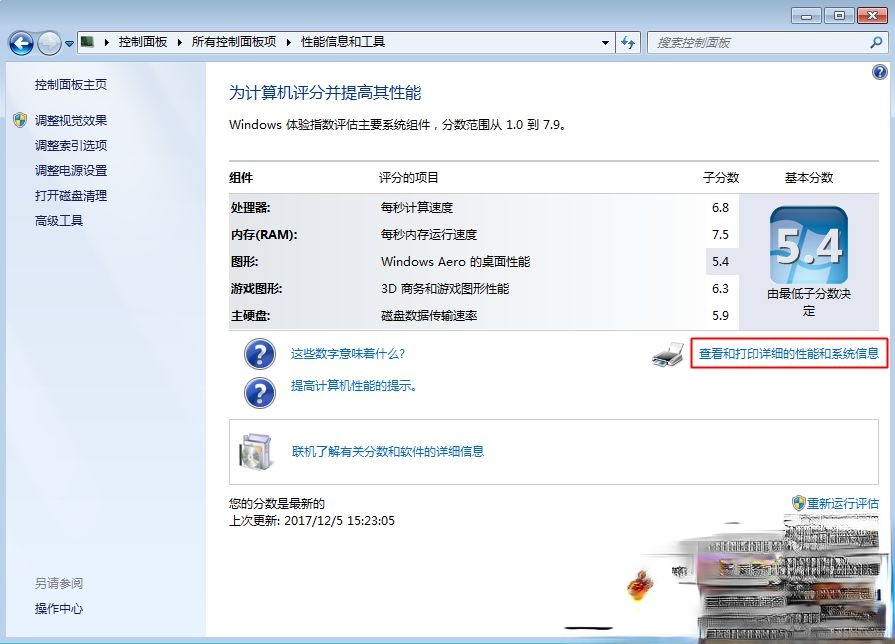
Task: Click the 7.5 memory subscore
Action: click(720, 235)
